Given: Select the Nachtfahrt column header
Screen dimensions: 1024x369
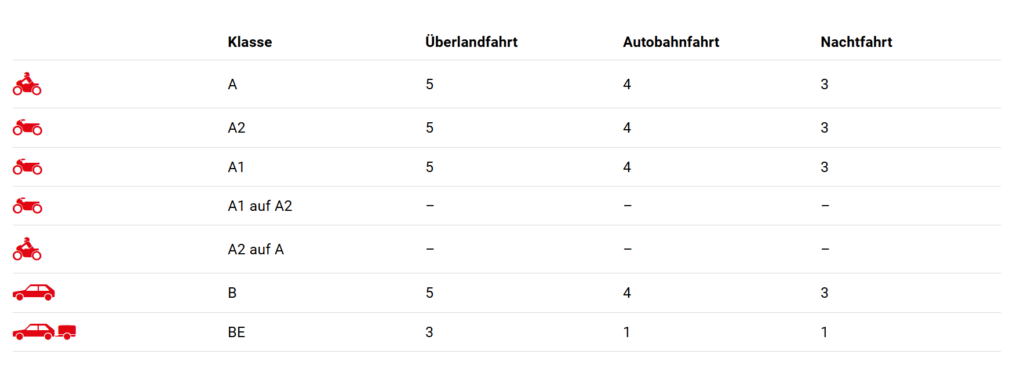Looking at the screenshot, I should click(x=856, y=42).
